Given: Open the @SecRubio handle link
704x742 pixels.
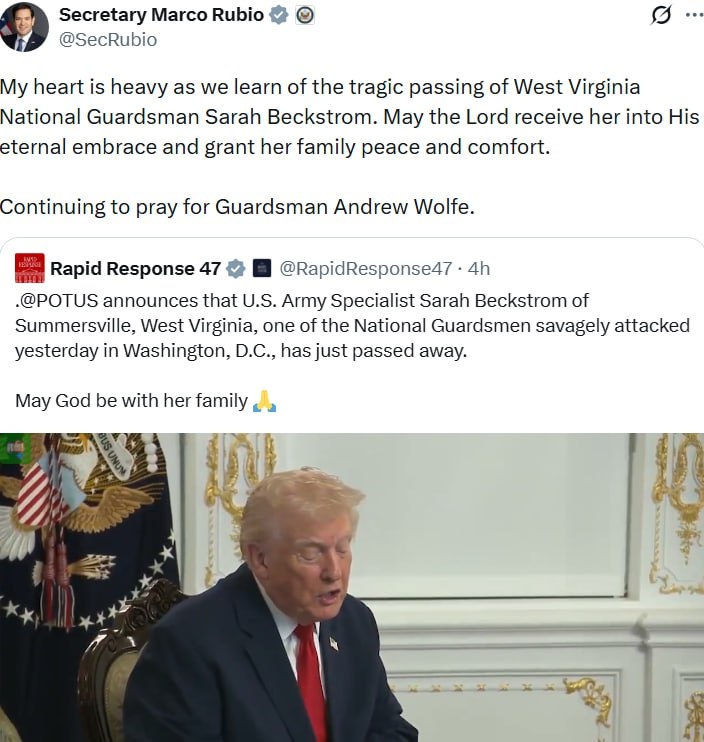Looking at the screenshot, I should (108, 40).
